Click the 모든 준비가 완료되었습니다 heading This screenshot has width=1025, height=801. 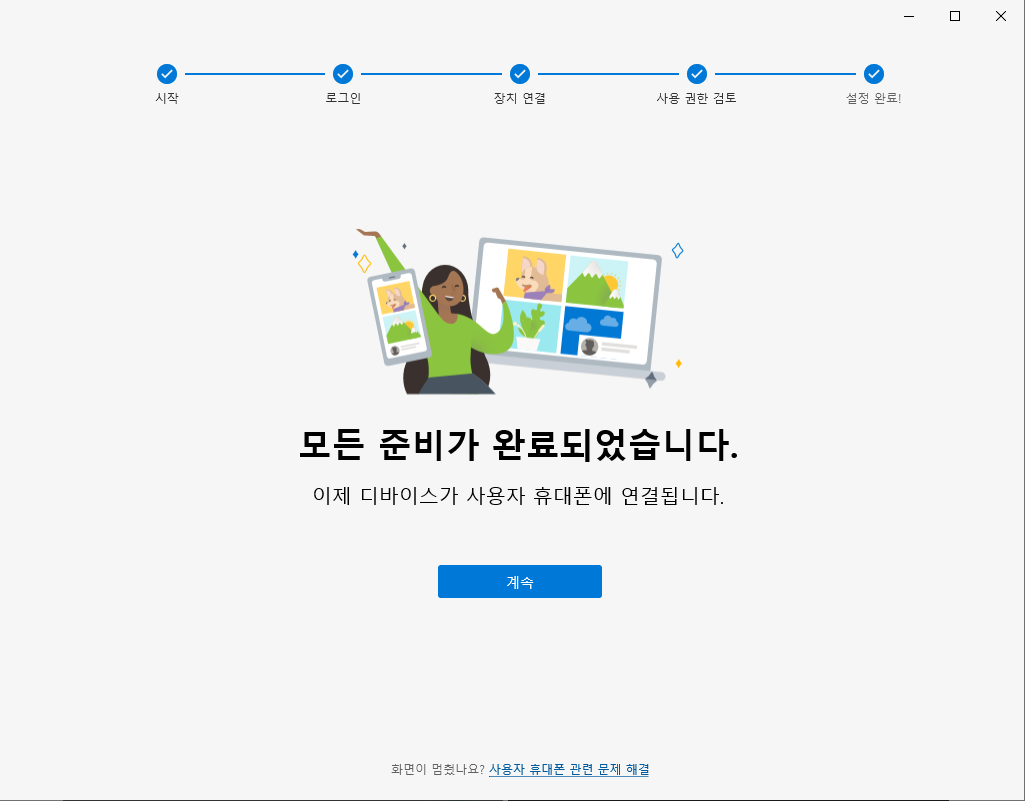point(519,445)
